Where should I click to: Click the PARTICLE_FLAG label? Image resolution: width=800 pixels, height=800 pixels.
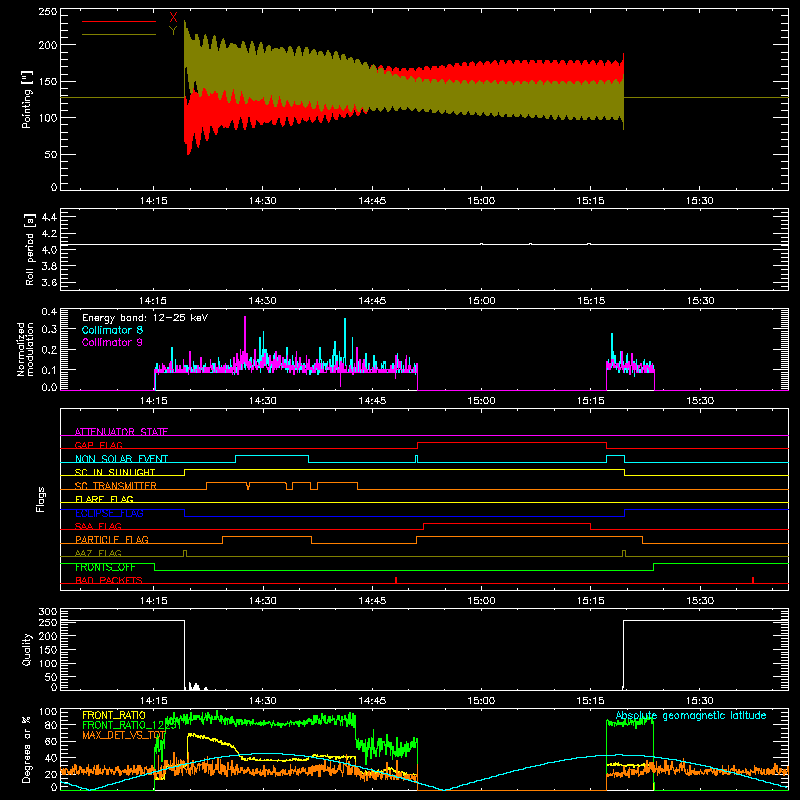click(x=112, y=539)
